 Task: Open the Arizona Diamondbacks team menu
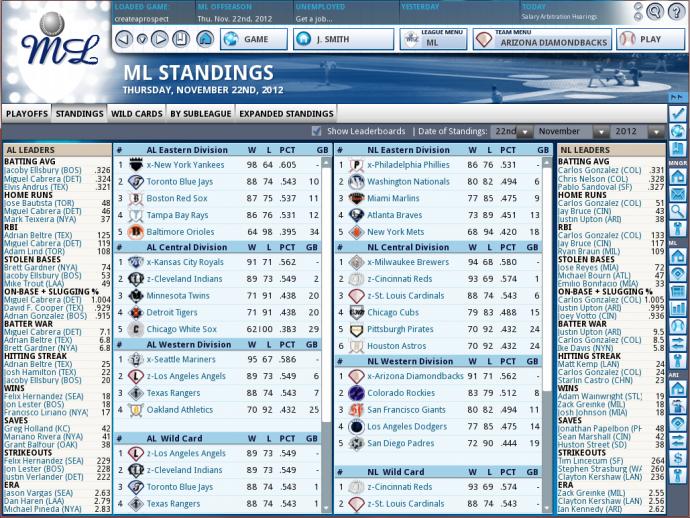point(542,39)
